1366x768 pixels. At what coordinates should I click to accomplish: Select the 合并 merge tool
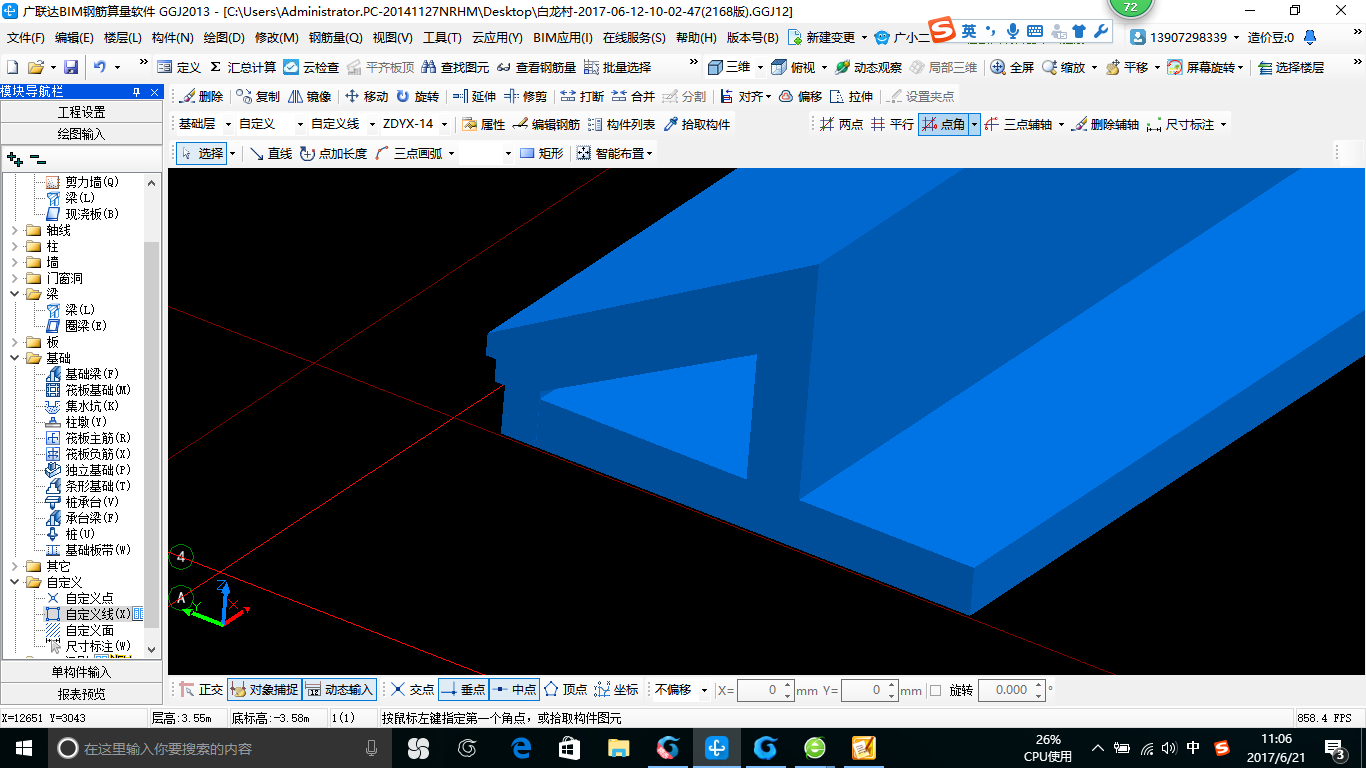point(633,96)
